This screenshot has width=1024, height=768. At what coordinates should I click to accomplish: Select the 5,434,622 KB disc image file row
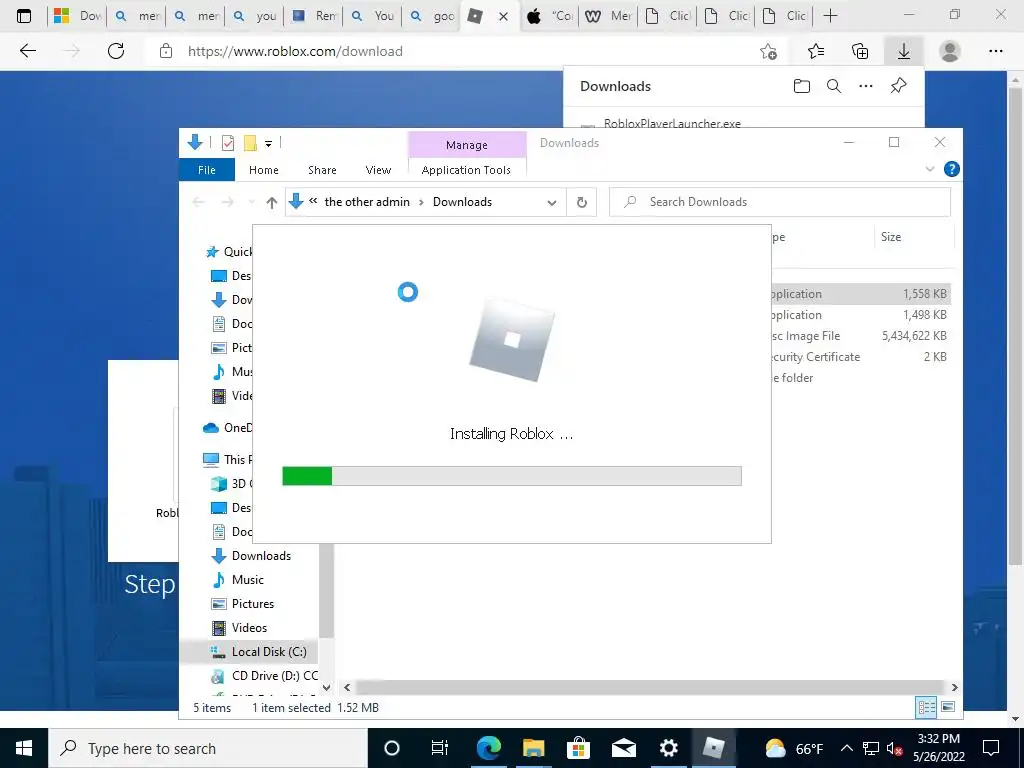click(x=861, y=336)
